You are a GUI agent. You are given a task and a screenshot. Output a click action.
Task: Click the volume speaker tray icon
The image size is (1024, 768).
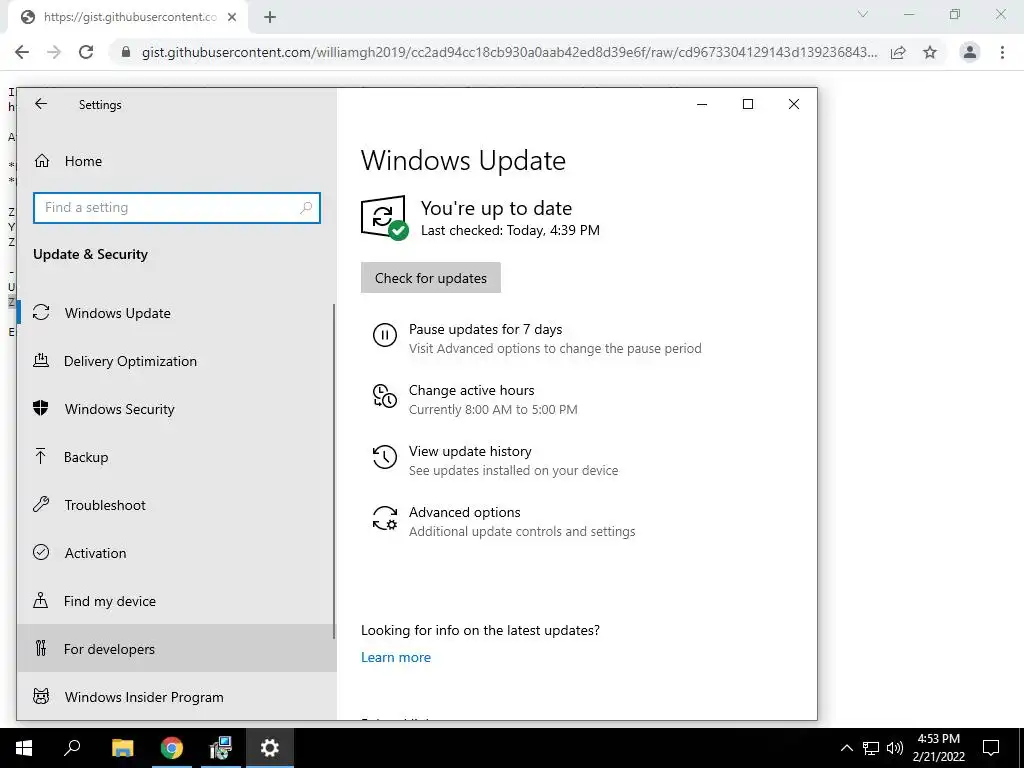895,748
